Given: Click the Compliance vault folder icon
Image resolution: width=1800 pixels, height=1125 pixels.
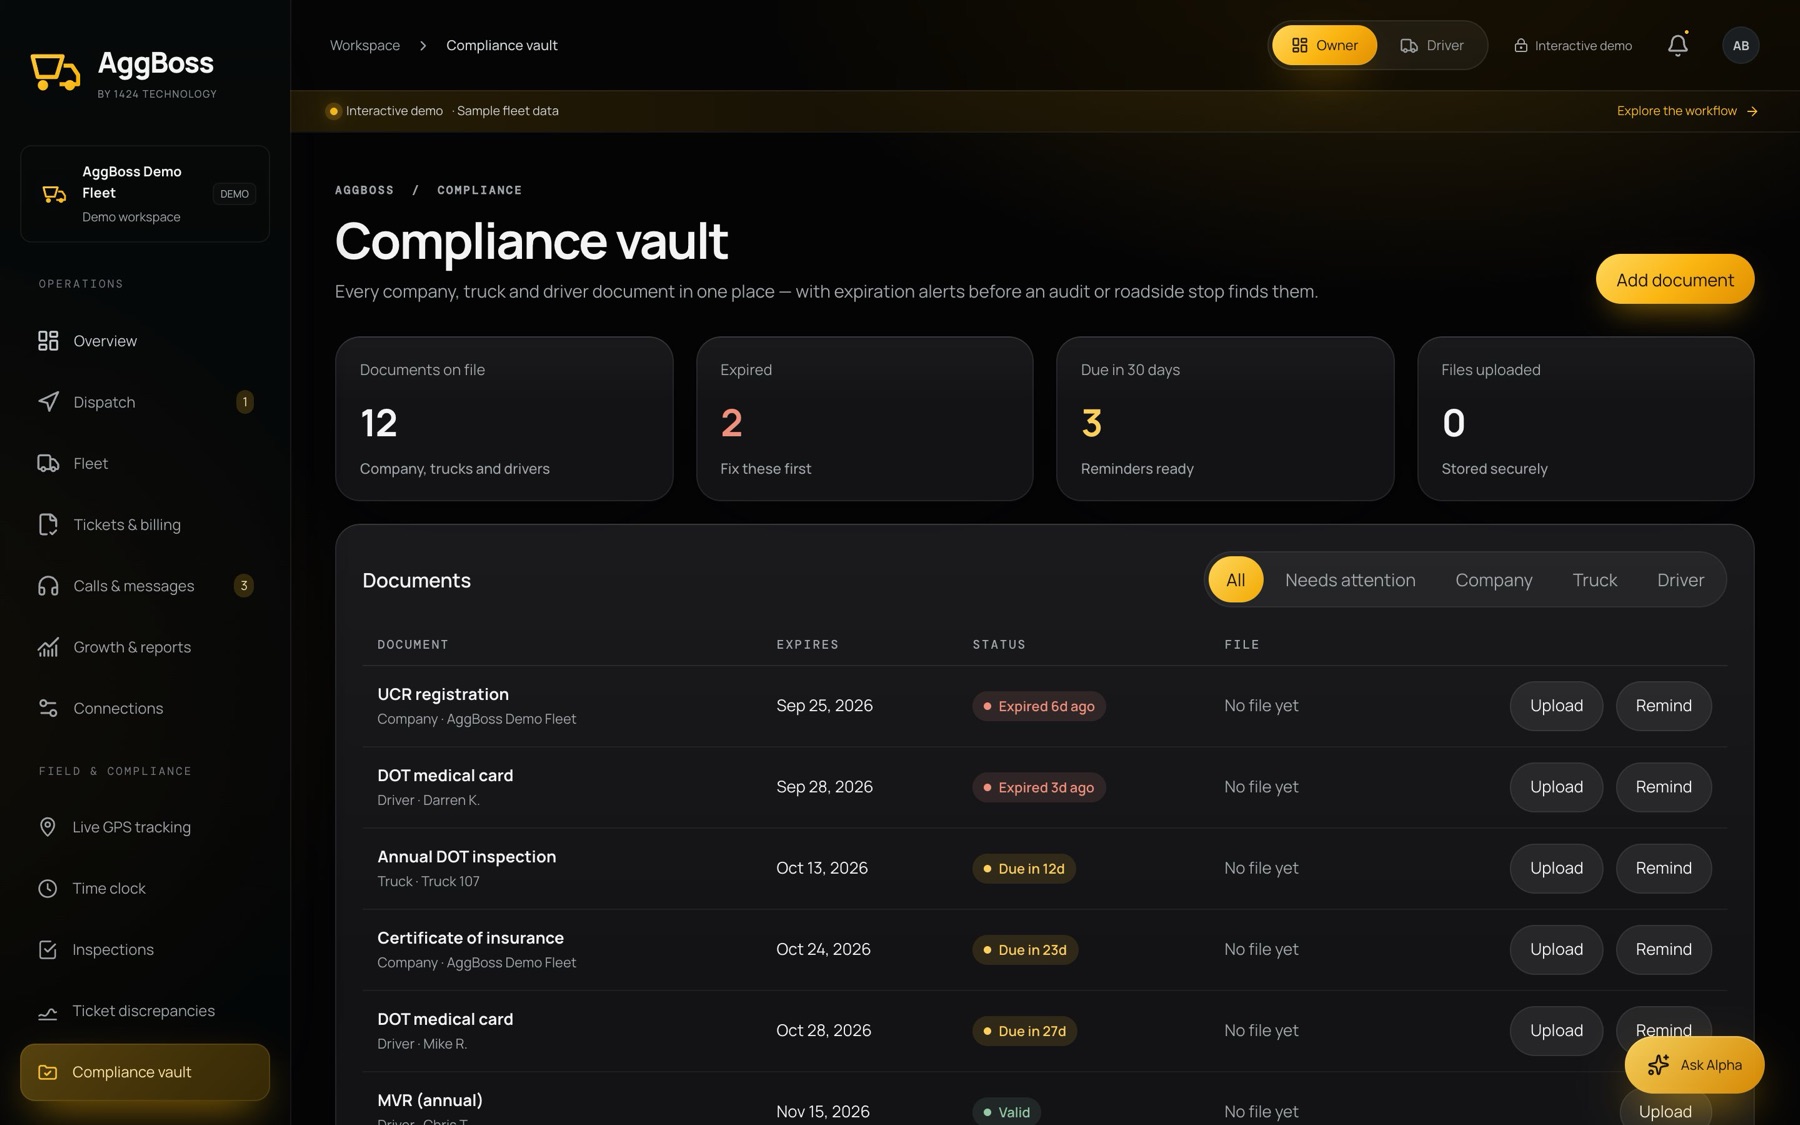Looking at the screenshot, I should pyautogui.click(x=47, y=1072).
